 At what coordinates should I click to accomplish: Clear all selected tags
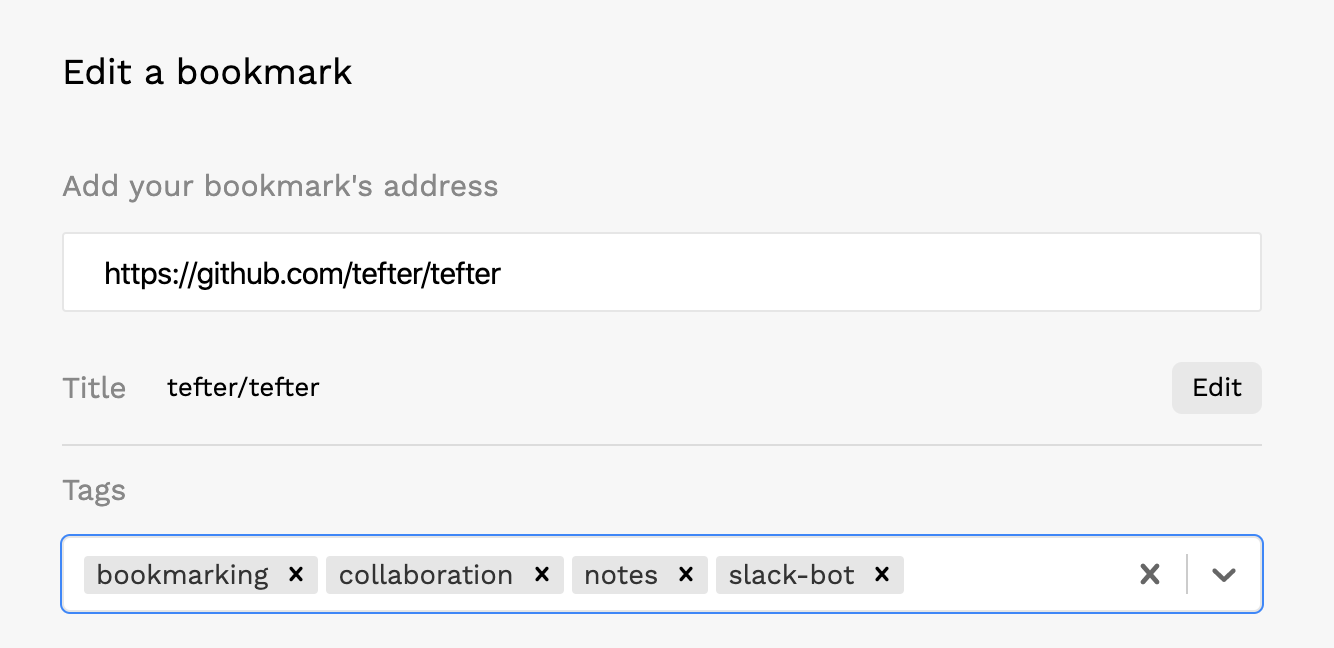click(x=1150, y=574)
